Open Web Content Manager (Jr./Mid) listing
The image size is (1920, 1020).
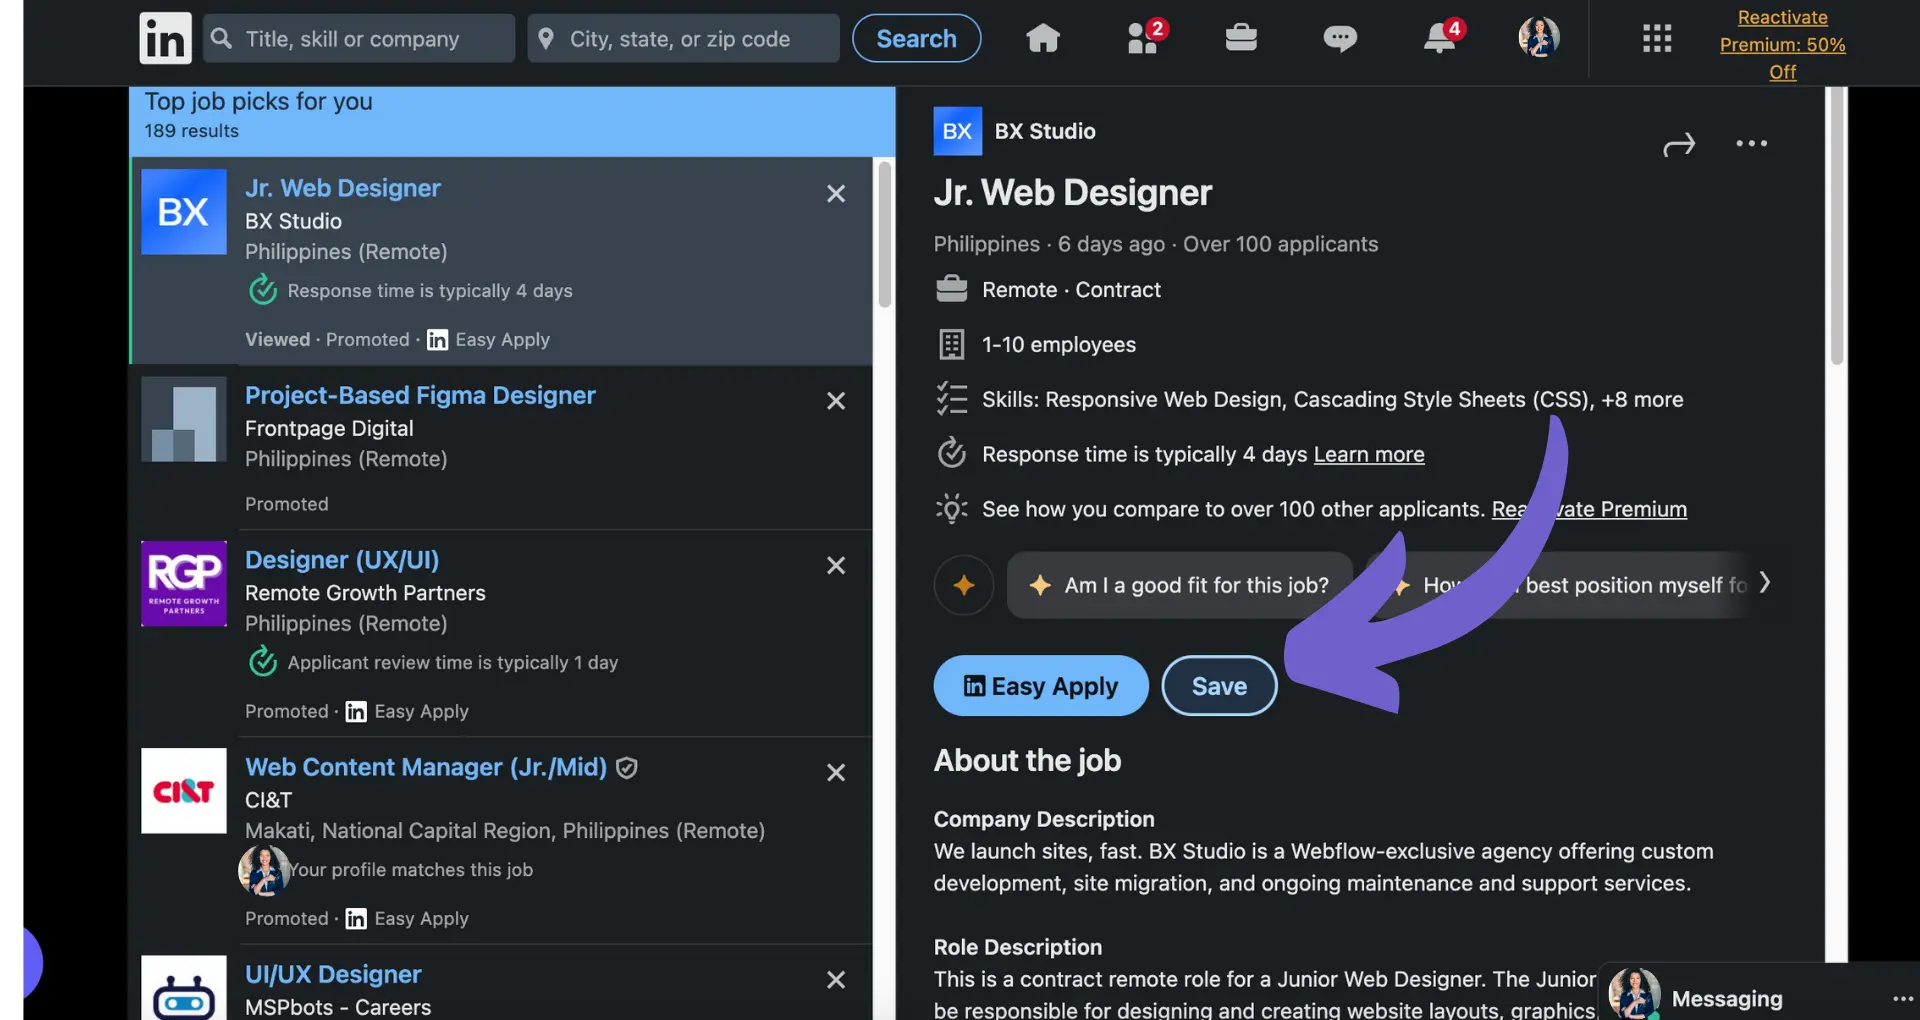pyautogui.click(x=426, y=767)
